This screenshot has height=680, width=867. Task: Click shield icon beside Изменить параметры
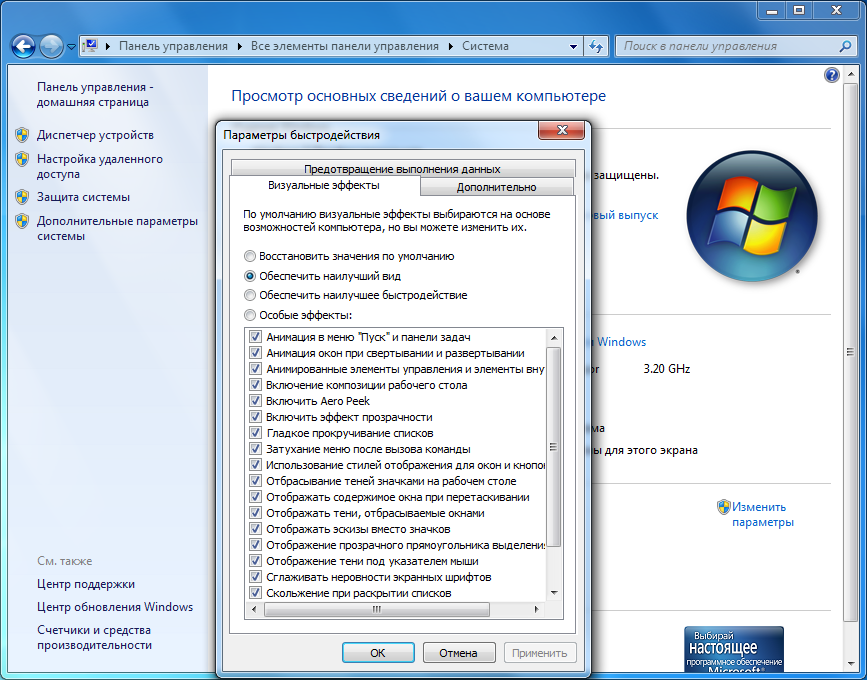tap(723, 507)
